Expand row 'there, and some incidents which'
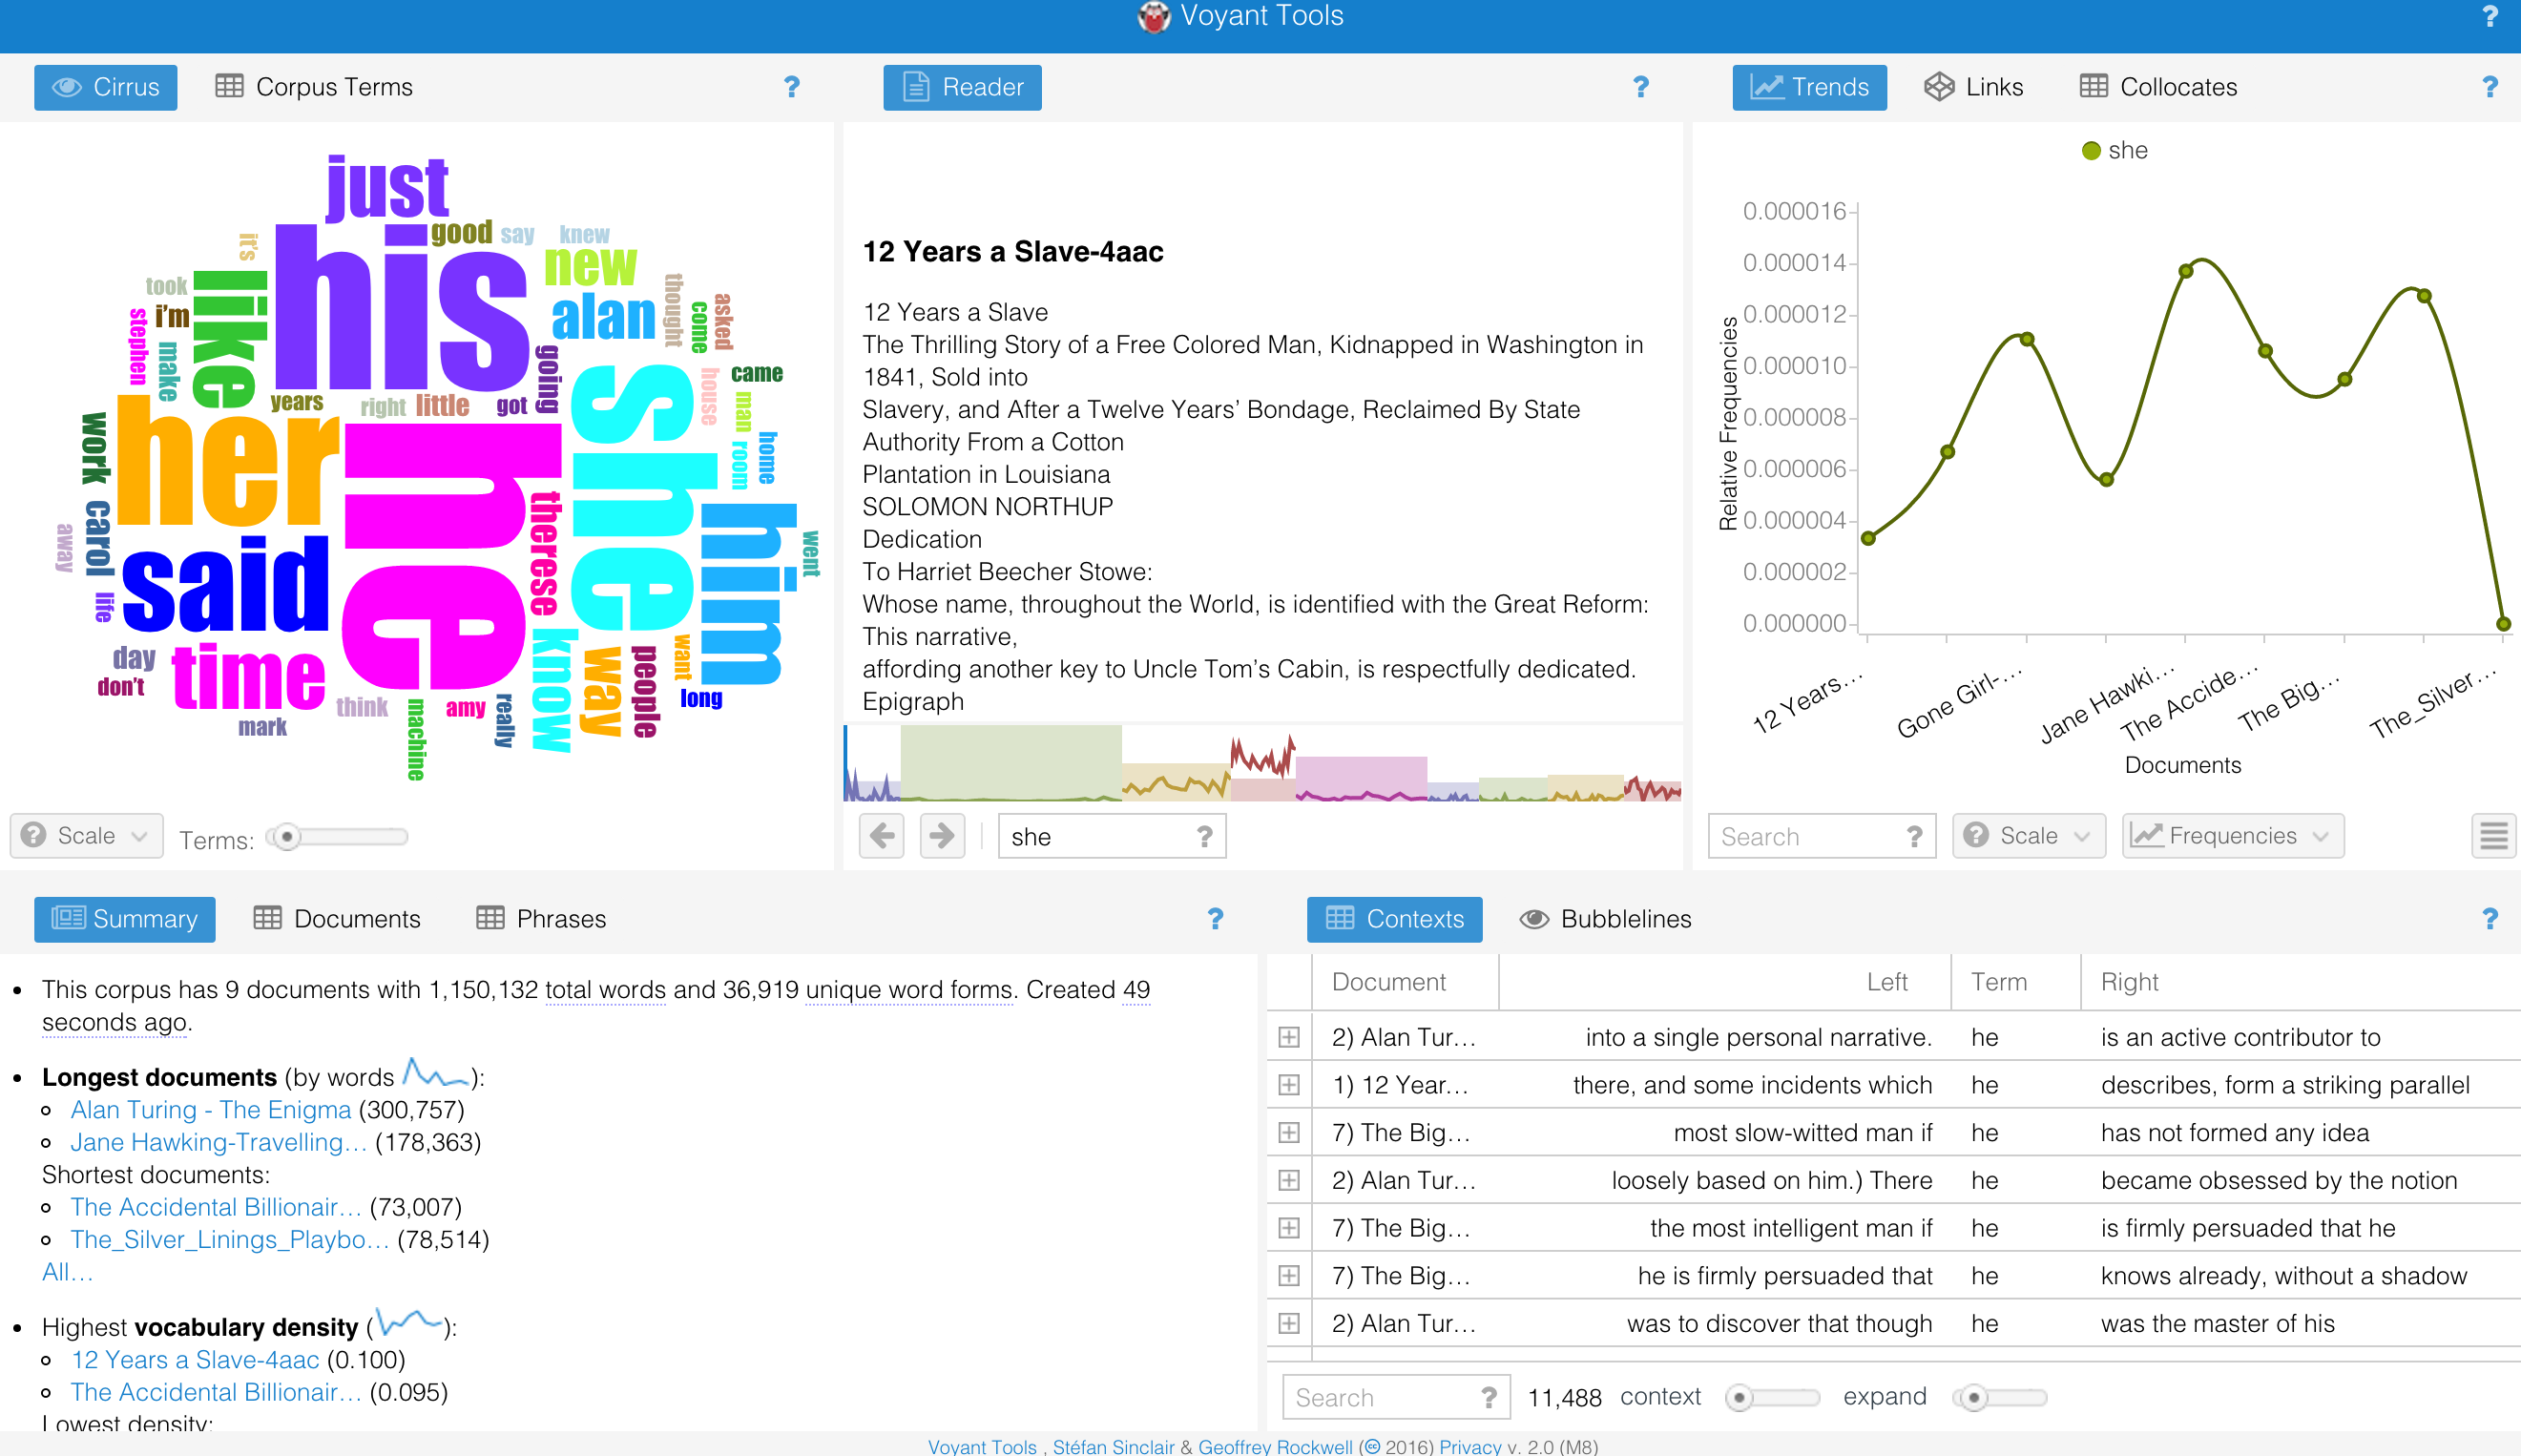This screenshot has width=2521, height=1456. click(x=1289, y=1085)
